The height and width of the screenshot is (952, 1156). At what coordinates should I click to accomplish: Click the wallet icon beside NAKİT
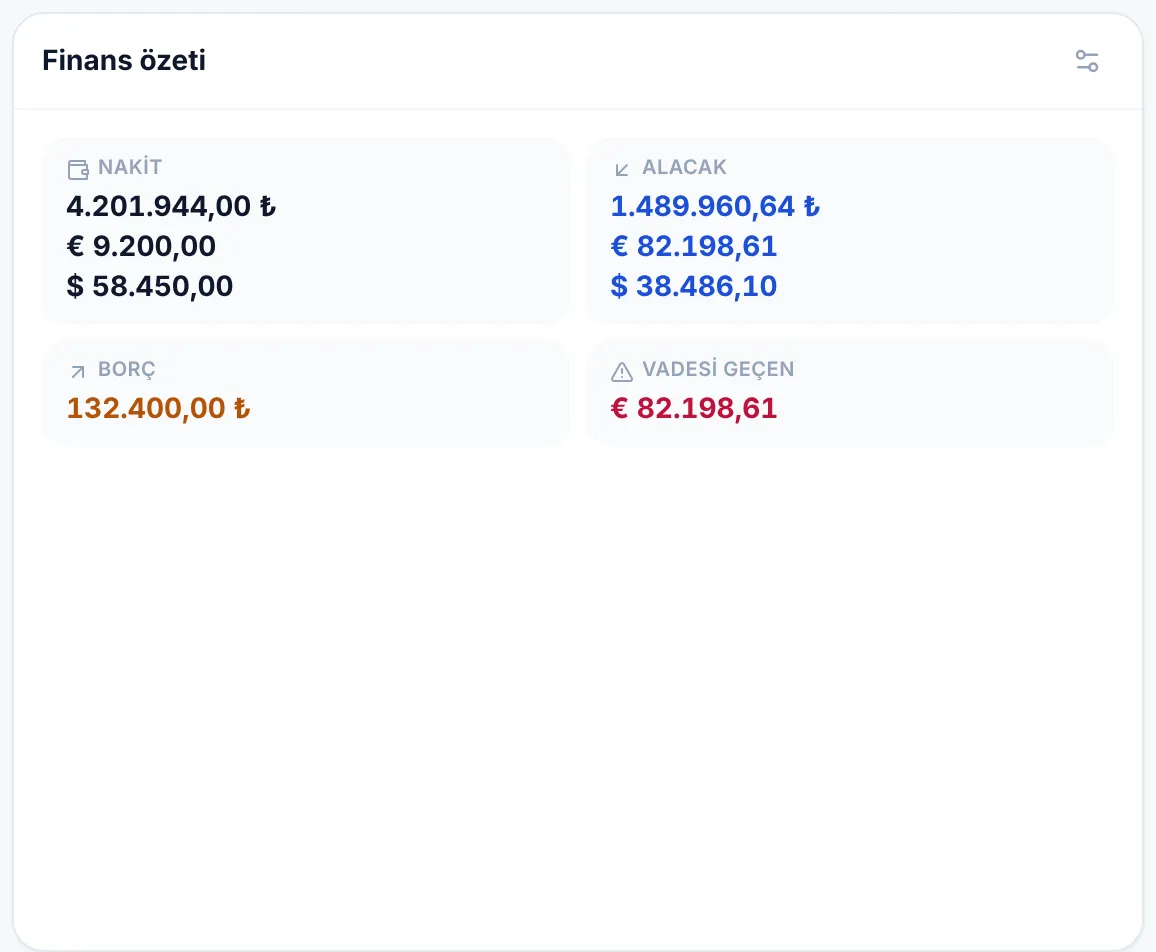(78, 169)
